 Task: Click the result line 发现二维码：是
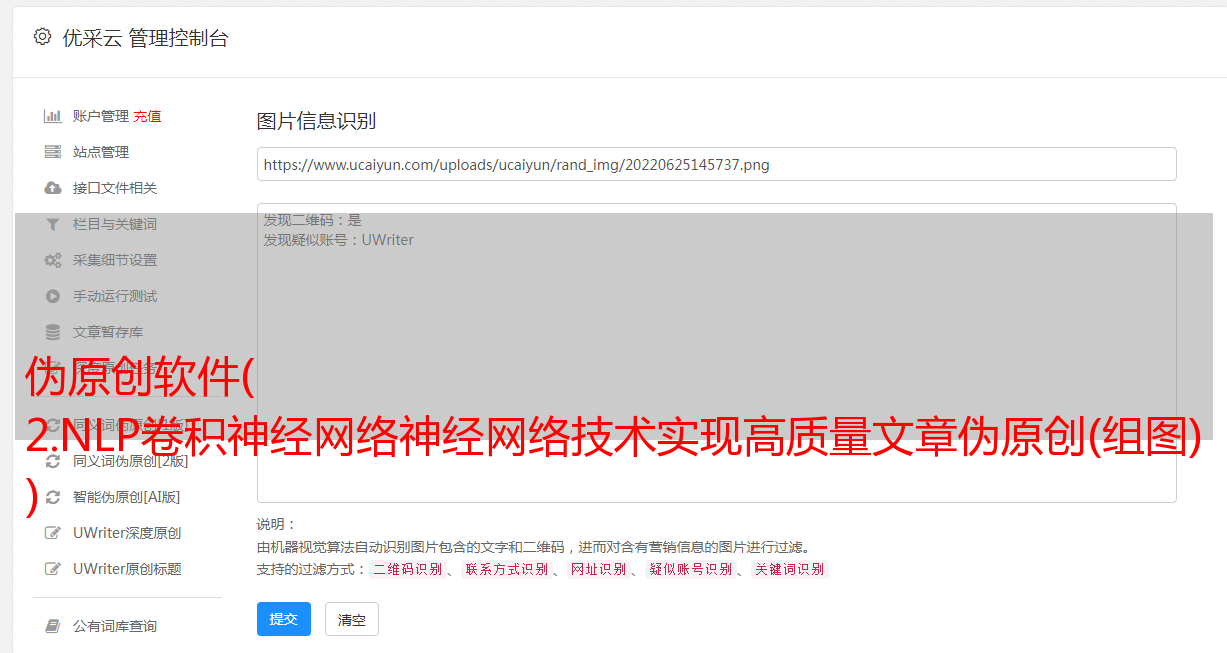[x=313, y=220]
